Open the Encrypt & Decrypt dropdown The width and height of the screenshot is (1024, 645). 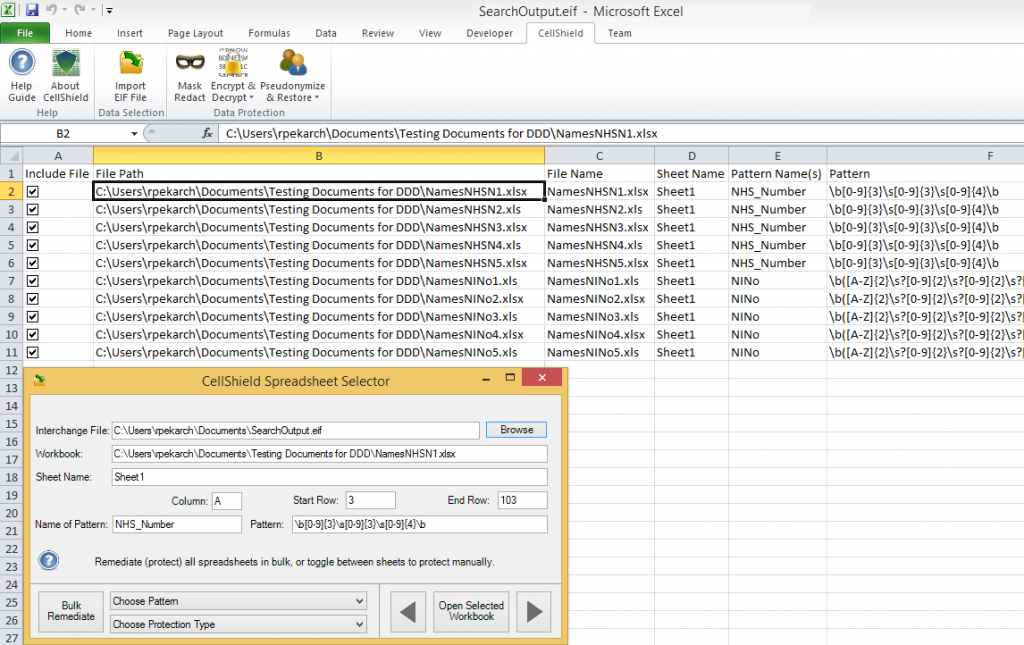pos(233,76)
